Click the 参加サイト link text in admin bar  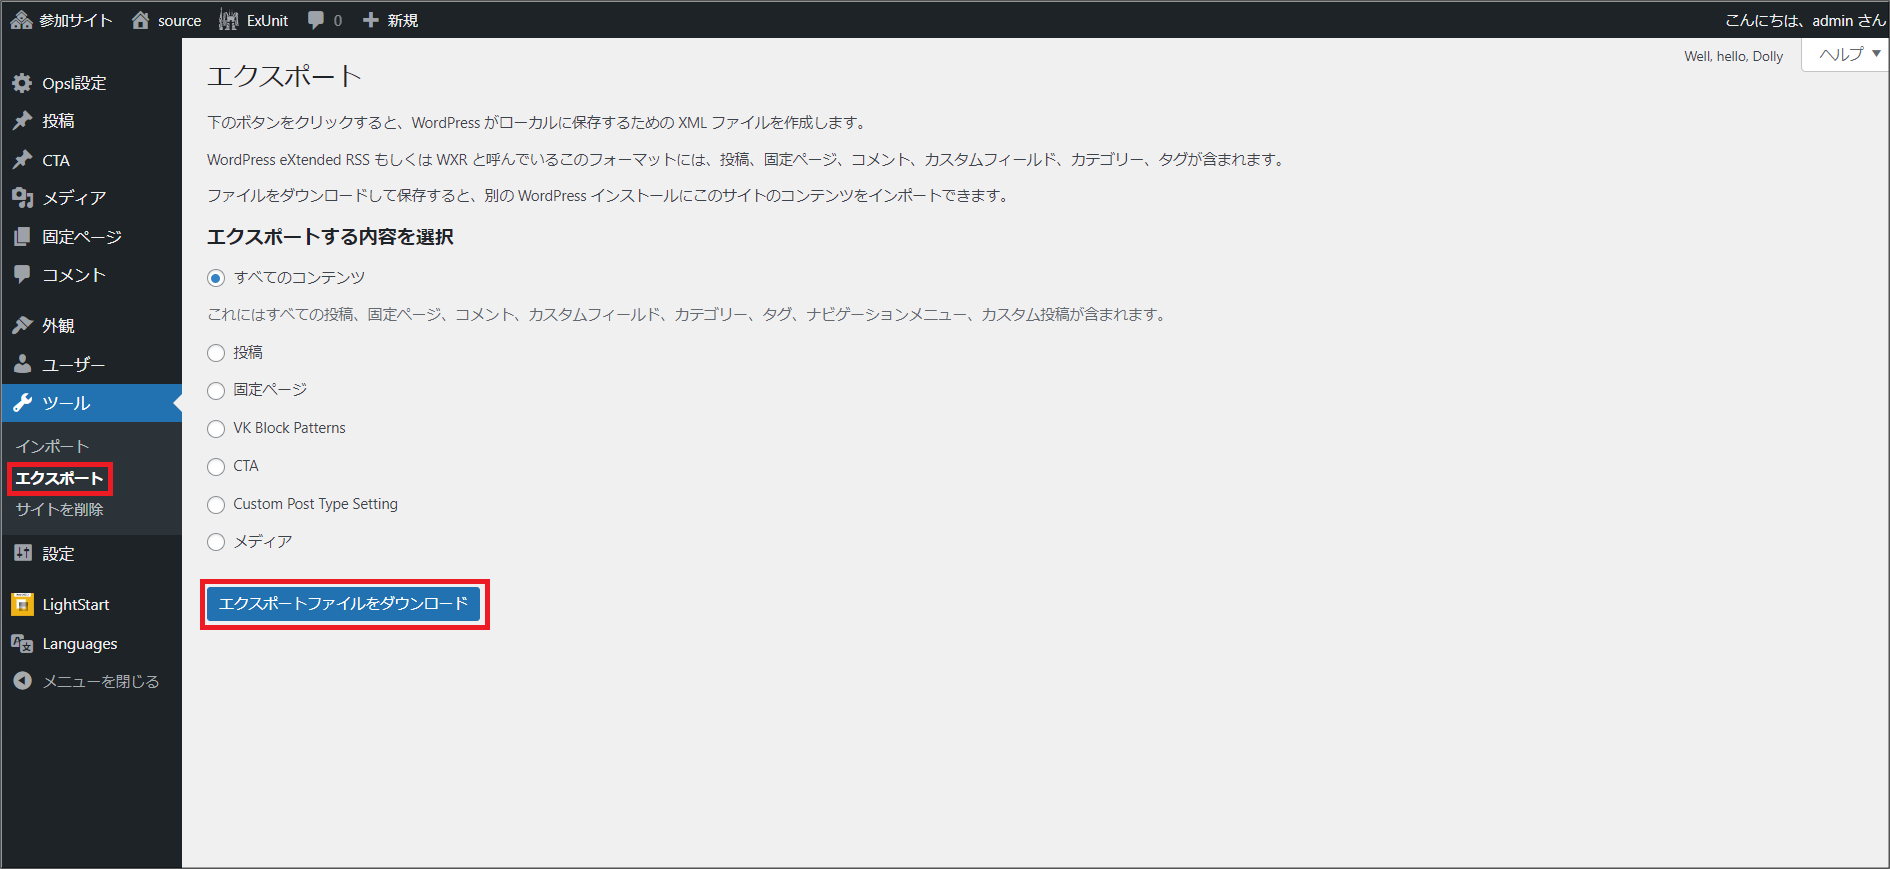click(x=76, y=20)
